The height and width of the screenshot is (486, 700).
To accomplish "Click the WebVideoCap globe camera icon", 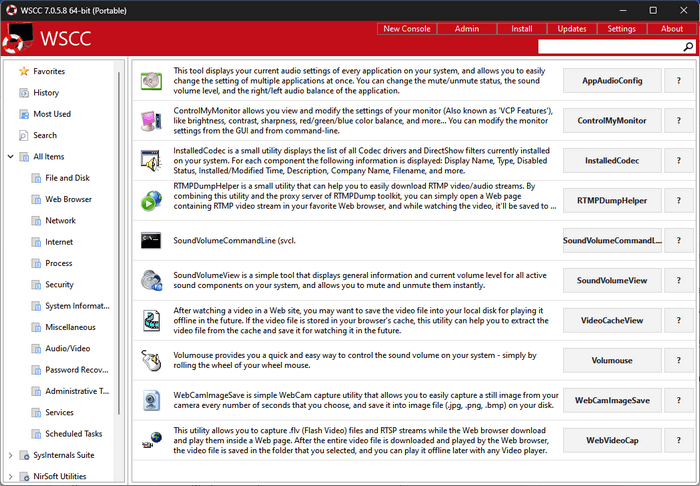I will click(152, 440).
